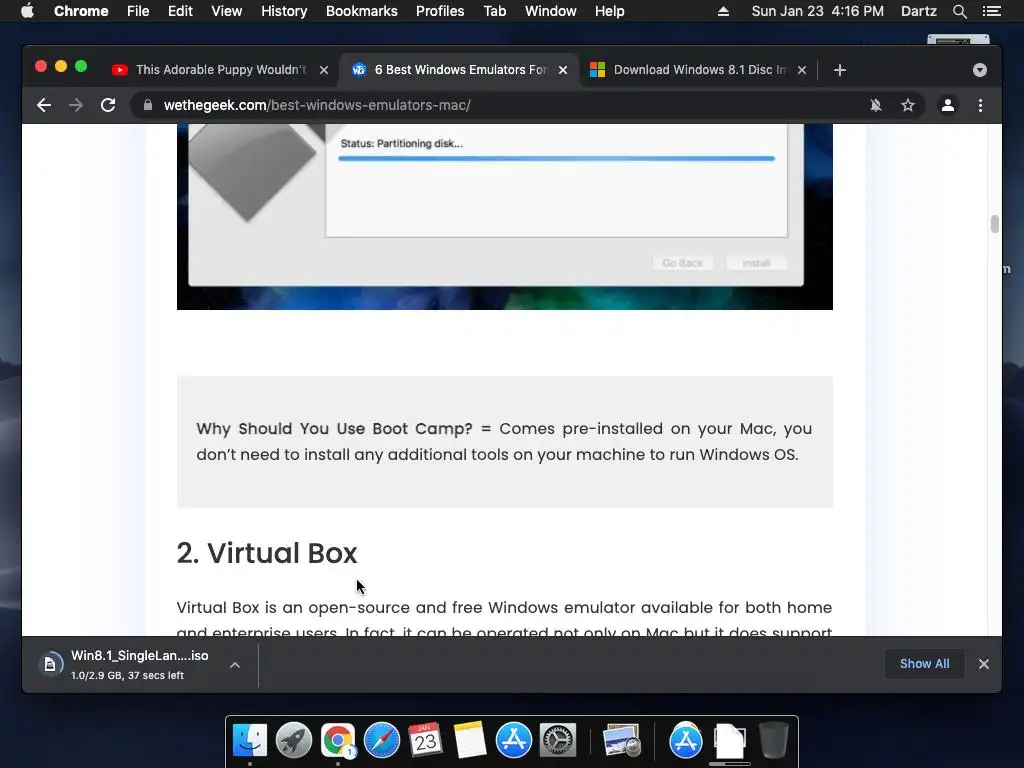Open the Chrome three-dot menu

980,105
